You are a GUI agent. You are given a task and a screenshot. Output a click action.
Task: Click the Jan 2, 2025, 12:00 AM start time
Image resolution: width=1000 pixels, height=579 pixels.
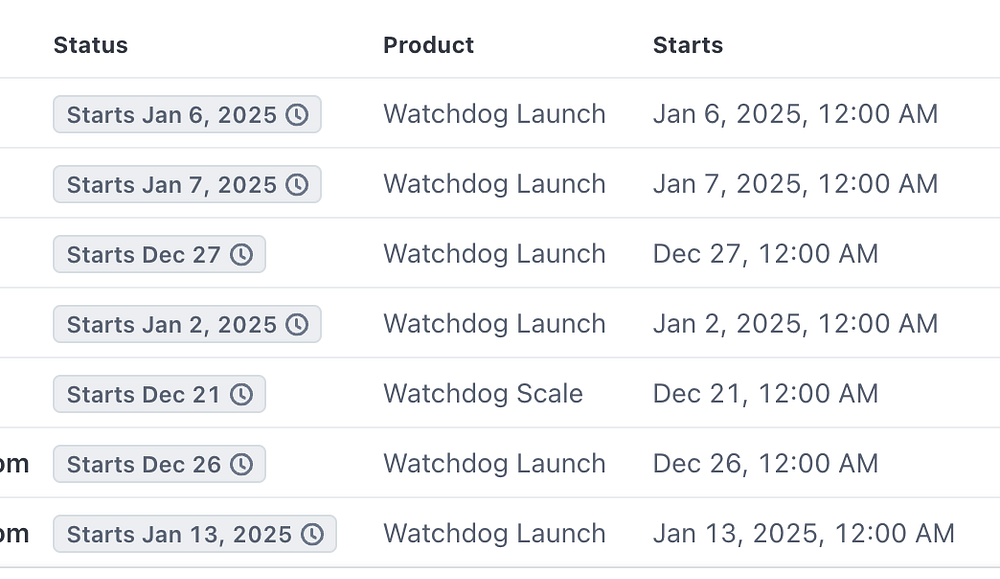(x=795, y=324)
